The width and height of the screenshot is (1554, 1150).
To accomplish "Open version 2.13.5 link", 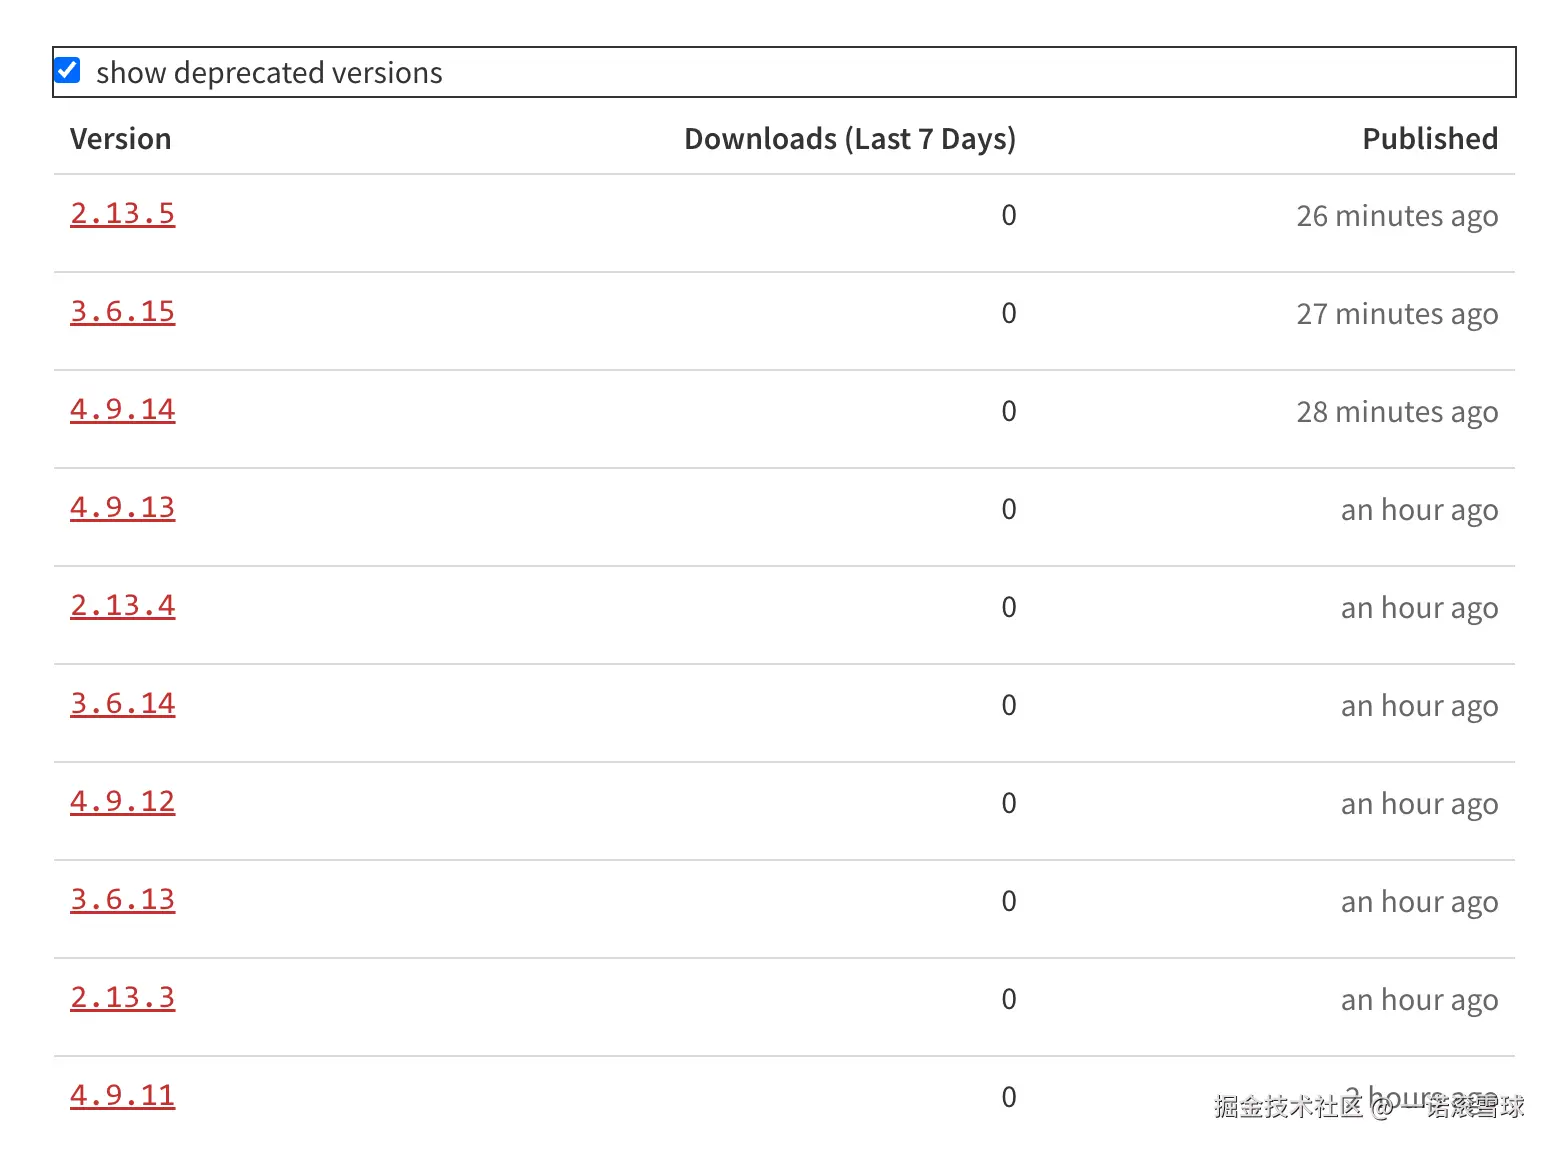I will (x=122, y=213).
